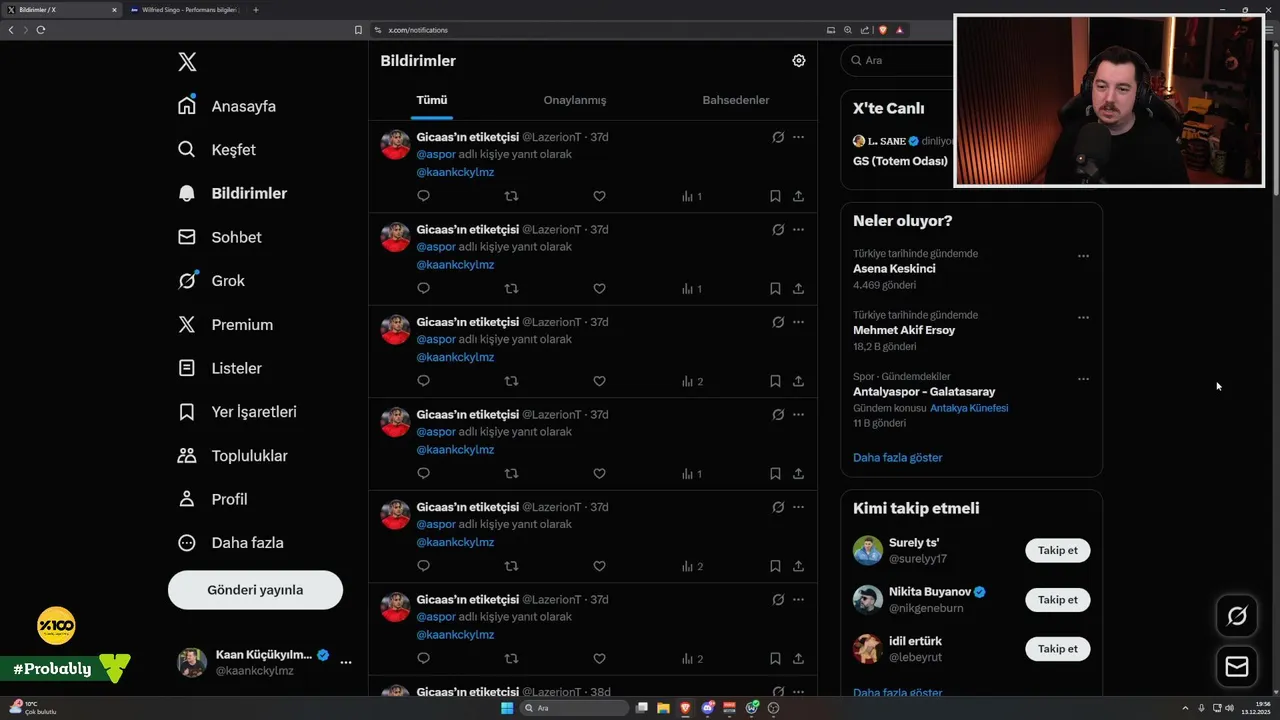Open the Antalyaspor - Galatasaray trend
Screen dimensions: 1280x720
coord(924,392)
